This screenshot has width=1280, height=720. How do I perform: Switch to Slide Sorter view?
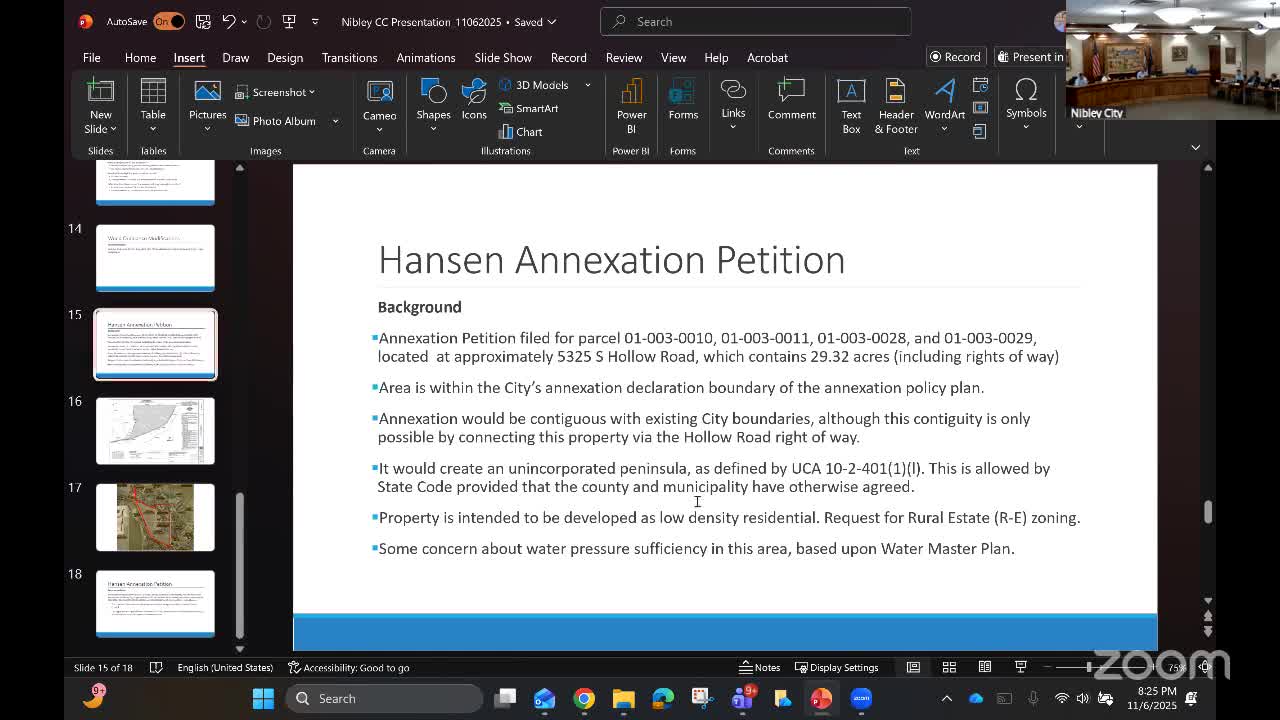tap(949, 667)
